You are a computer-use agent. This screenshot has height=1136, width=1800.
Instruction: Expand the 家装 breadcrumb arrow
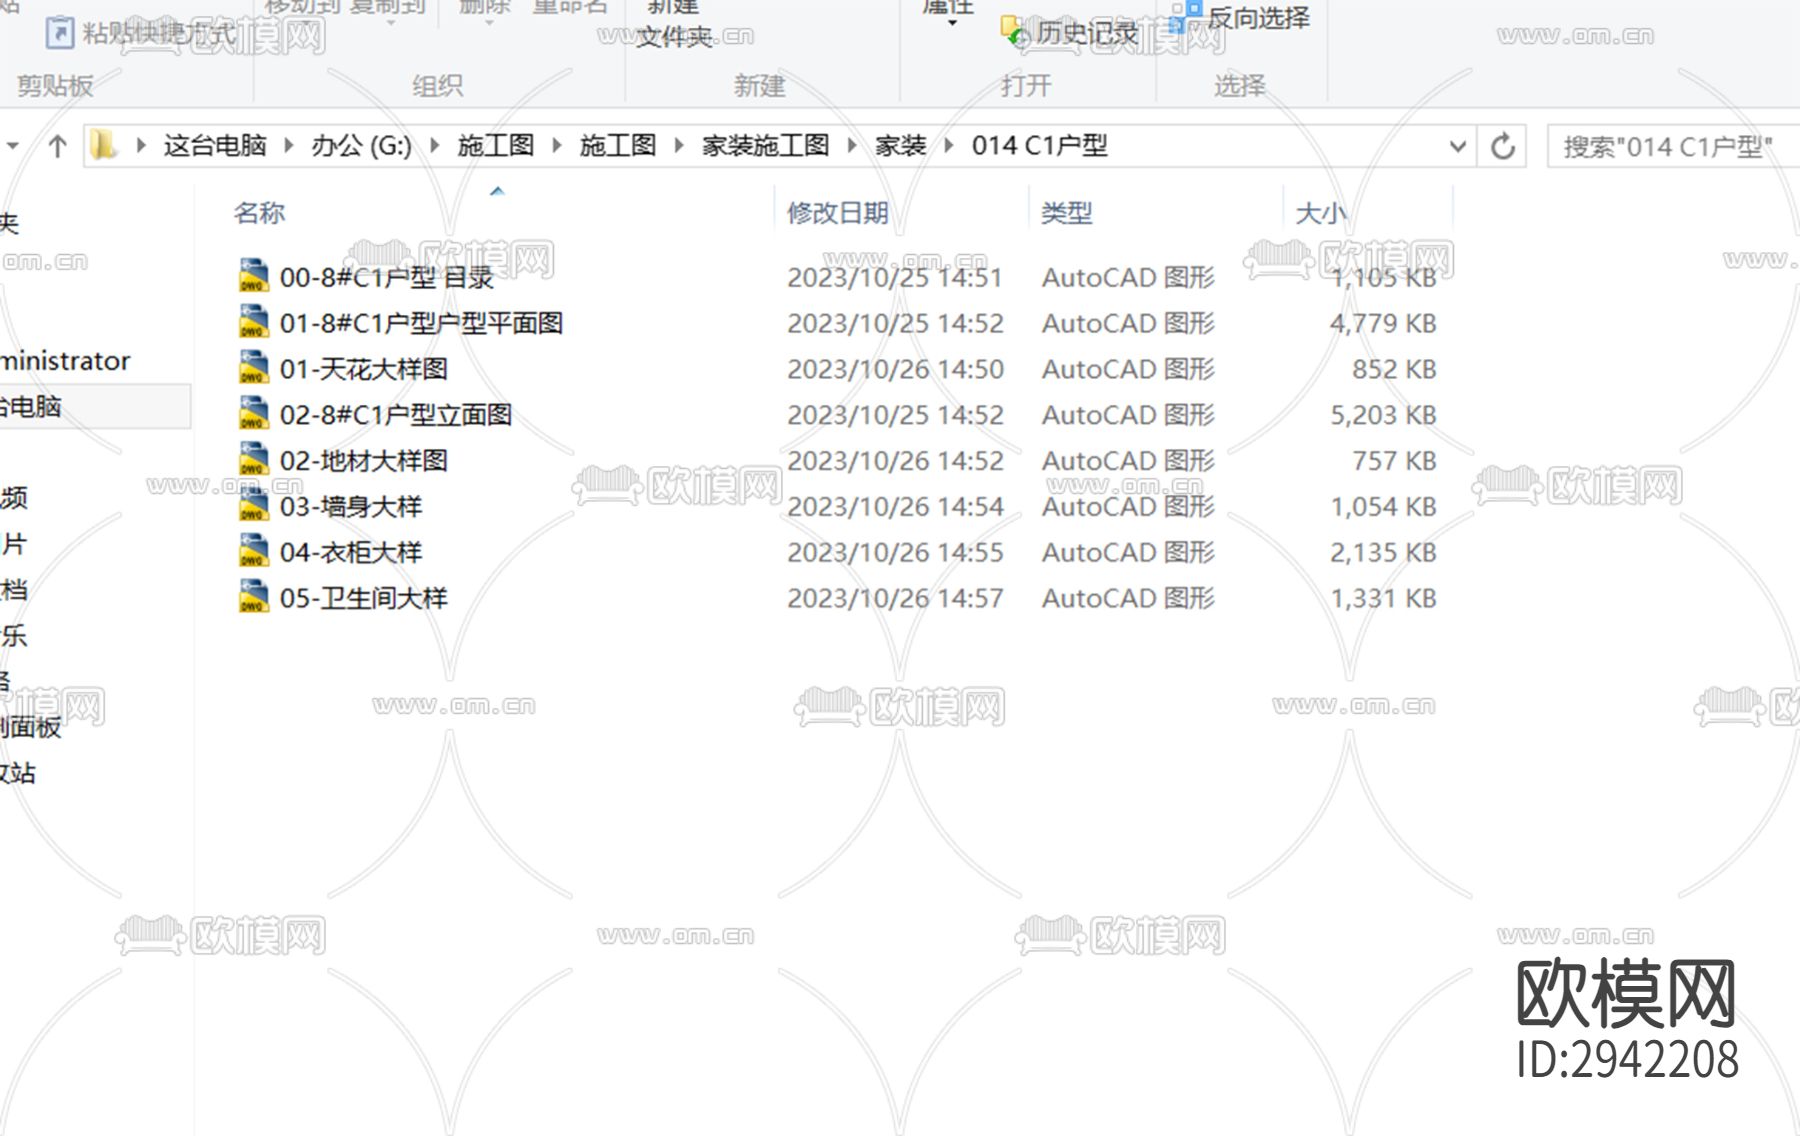[x=948, y=145]
